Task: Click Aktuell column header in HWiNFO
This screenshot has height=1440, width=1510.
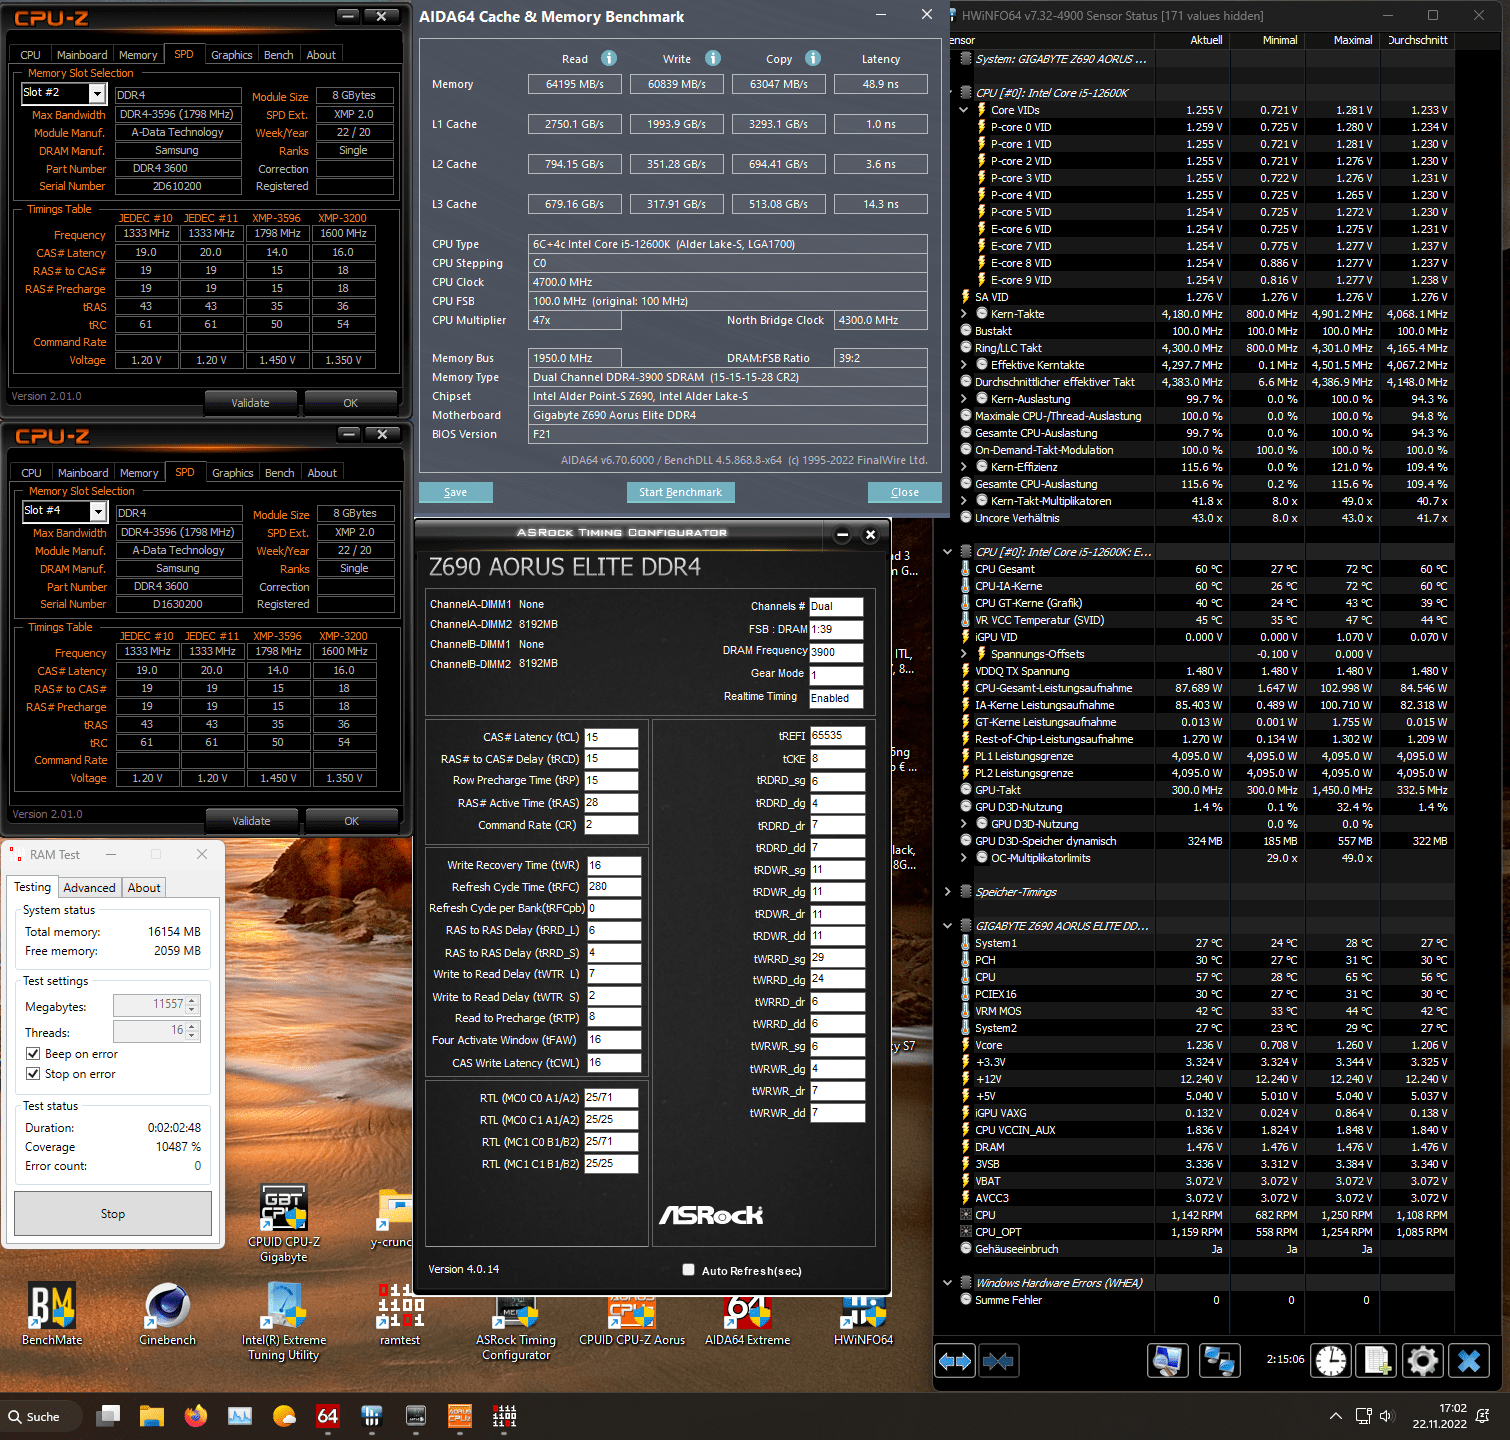Action: 1206,40
